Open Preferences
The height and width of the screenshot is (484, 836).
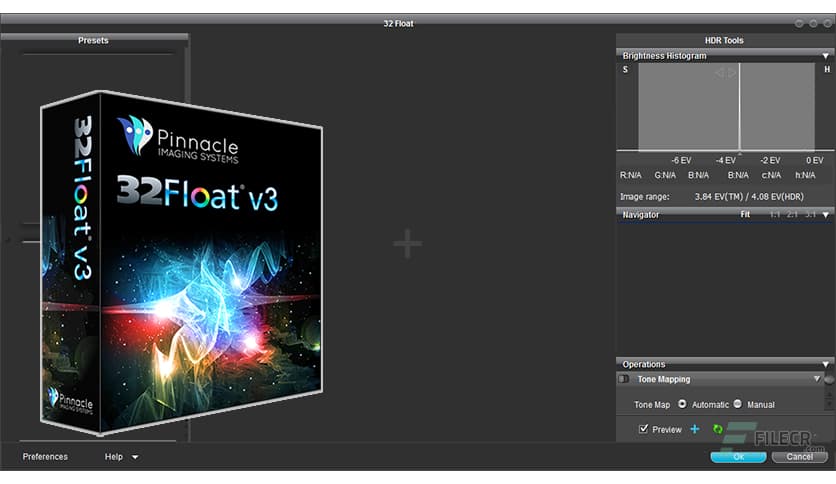[45, 457]
